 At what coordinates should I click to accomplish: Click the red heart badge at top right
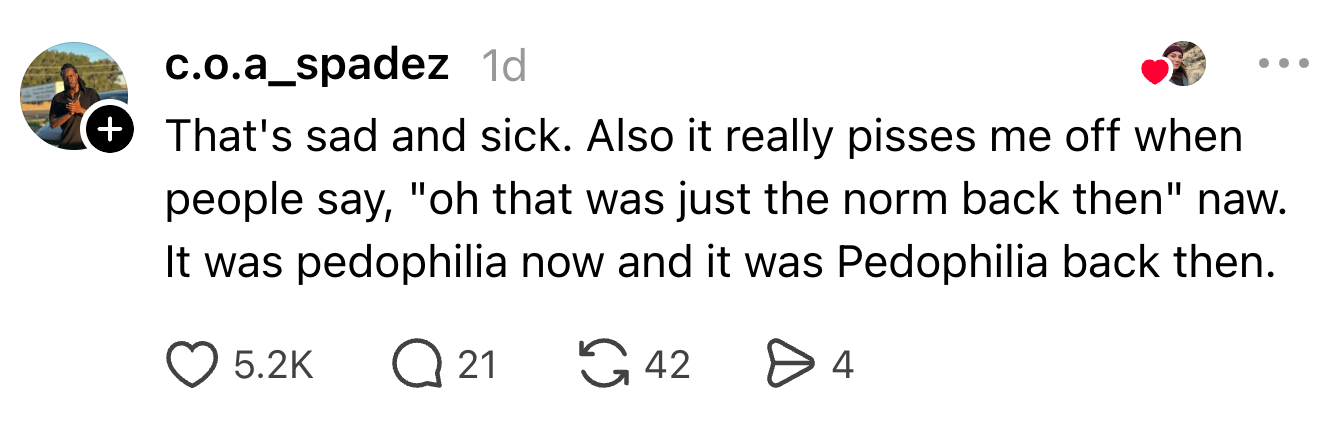coord(1155,72)
